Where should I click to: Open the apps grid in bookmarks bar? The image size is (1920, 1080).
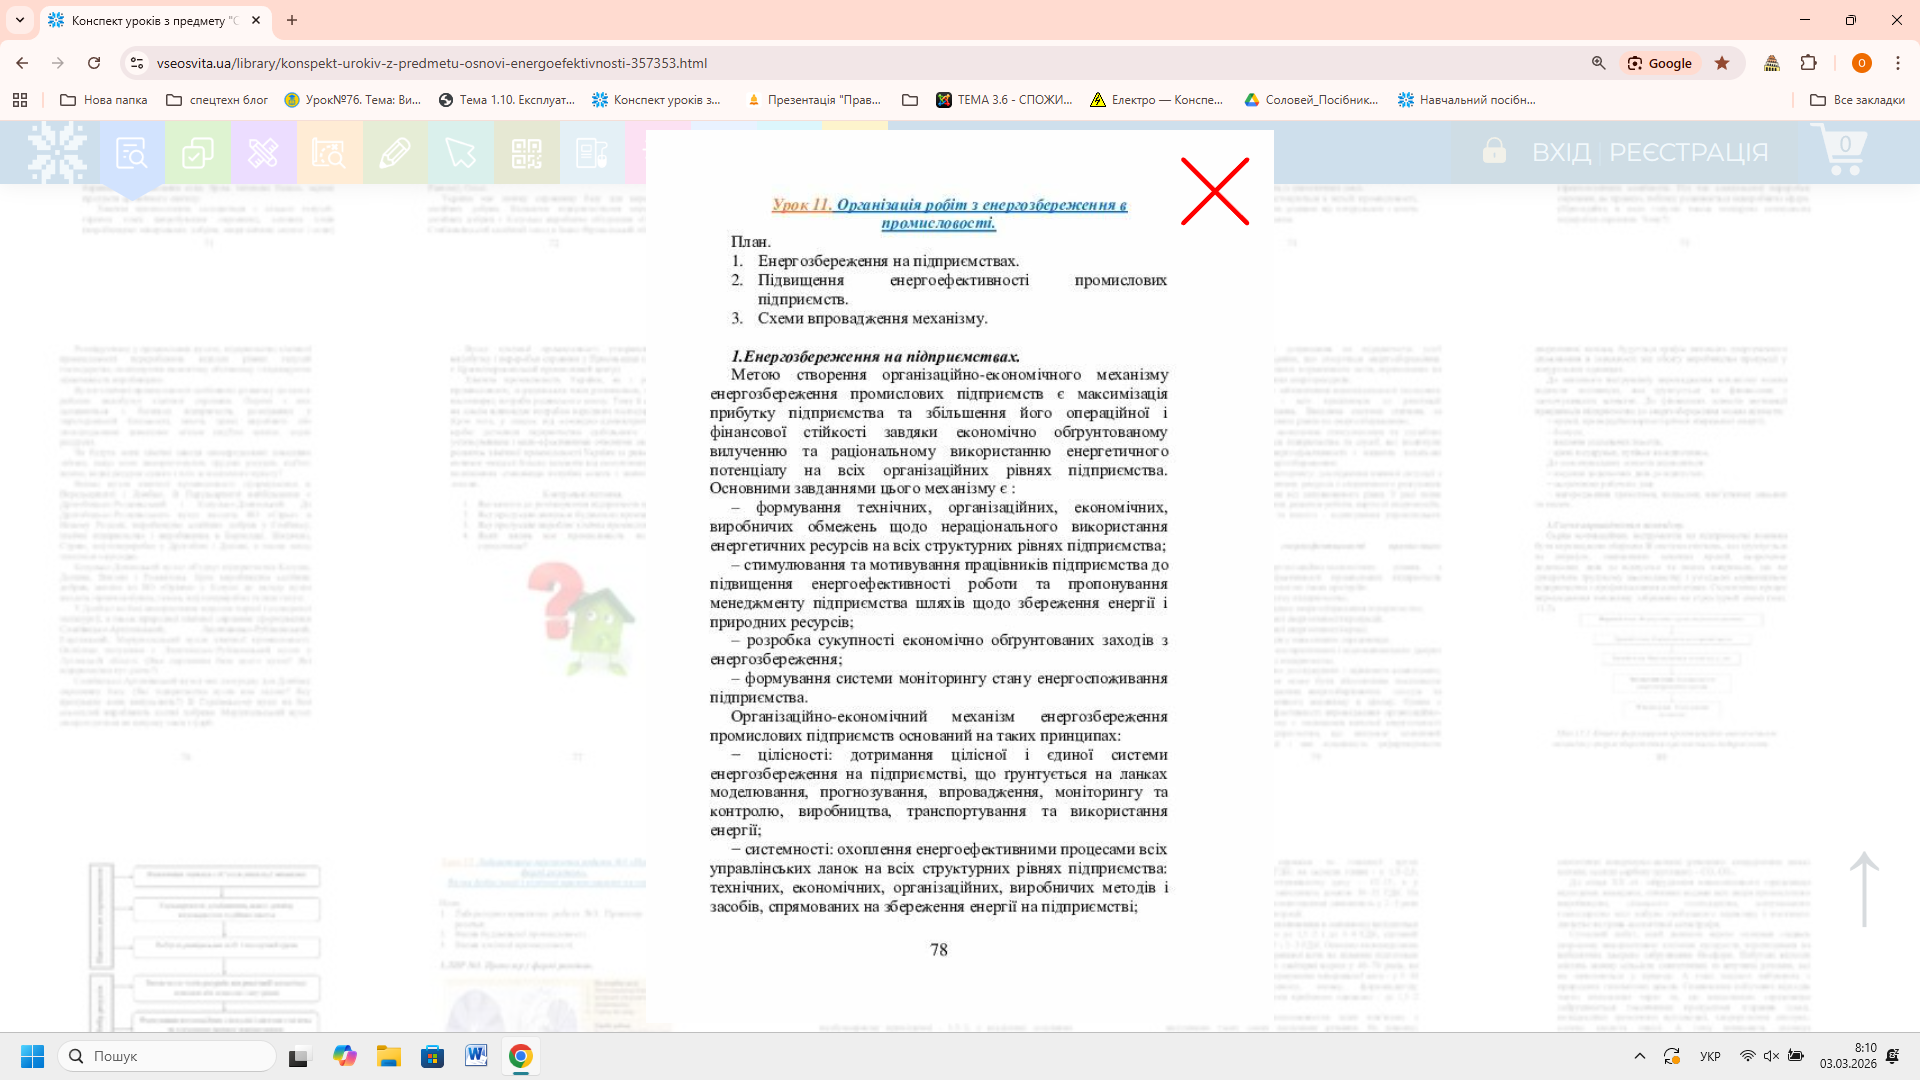pos(20,100)
